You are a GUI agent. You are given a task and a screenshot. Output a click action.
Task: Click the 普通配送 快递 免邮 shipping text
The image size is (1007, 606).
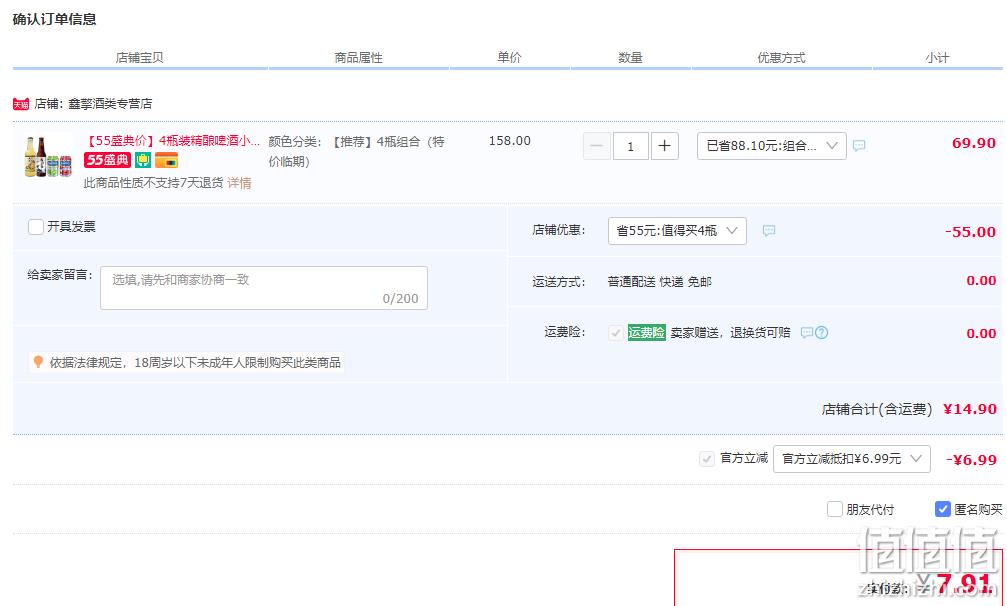pyautogui.click(x=660, y=282)
